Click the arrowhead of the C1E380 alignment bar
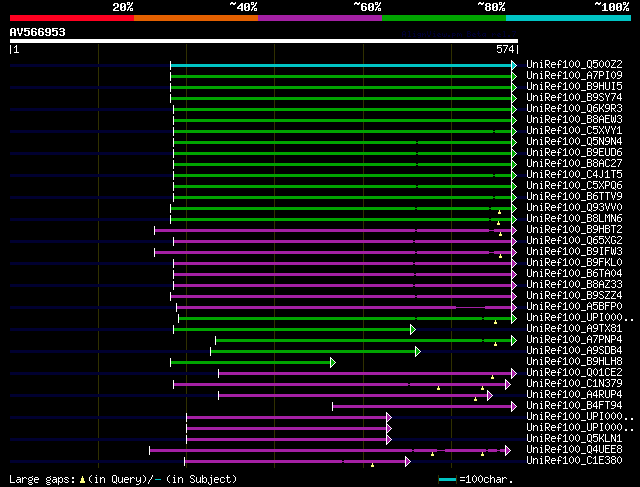 407,461
